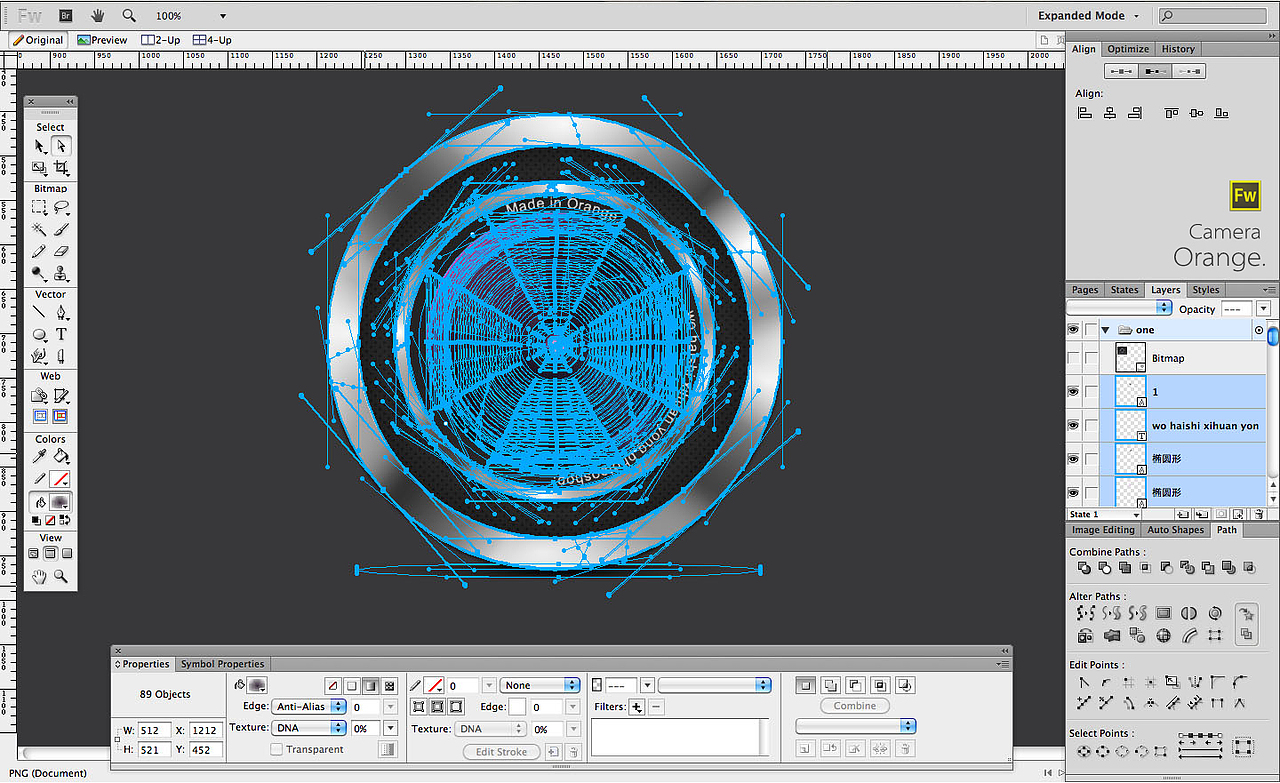Switch to the Styles tab
Screen dimensions: 1280x783
(x=1206, y=290)
